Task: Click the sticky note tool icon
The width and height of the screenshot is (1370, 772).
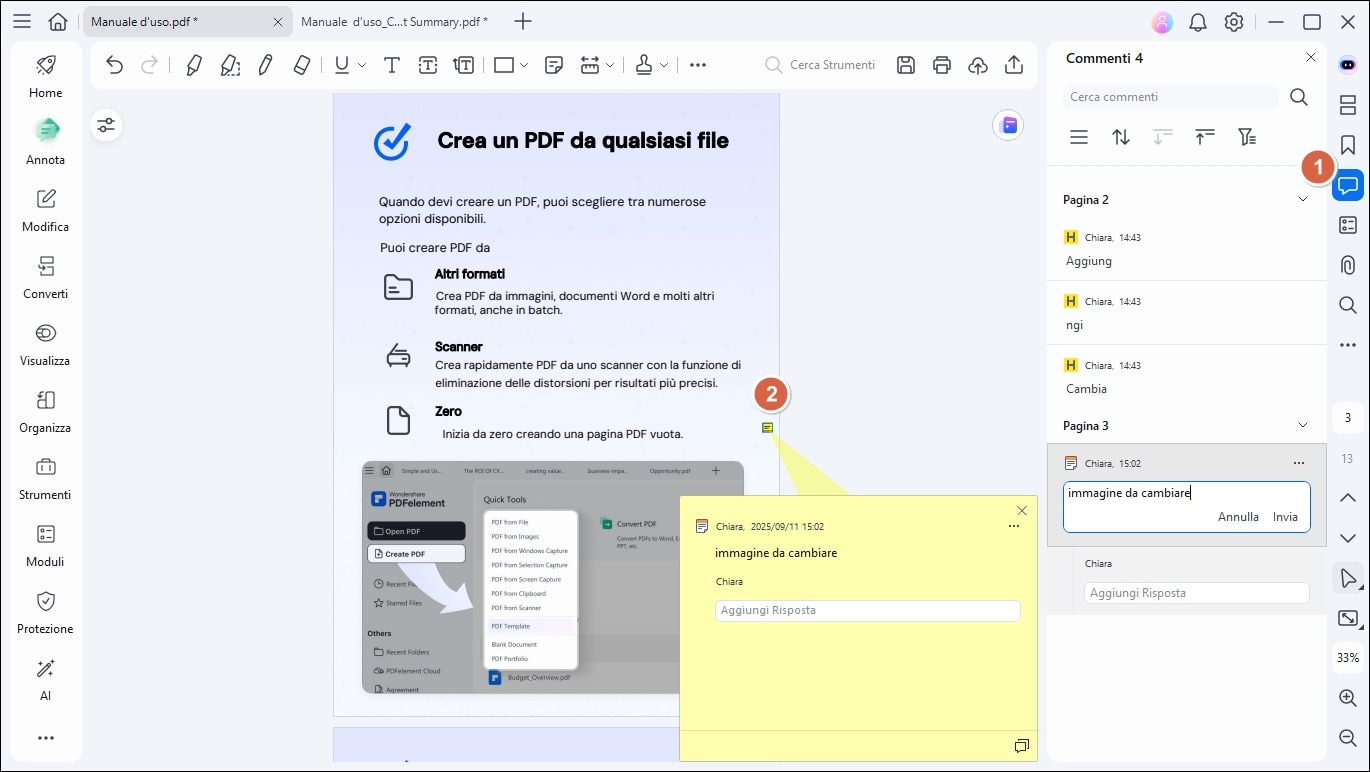Action: [554, 65]
